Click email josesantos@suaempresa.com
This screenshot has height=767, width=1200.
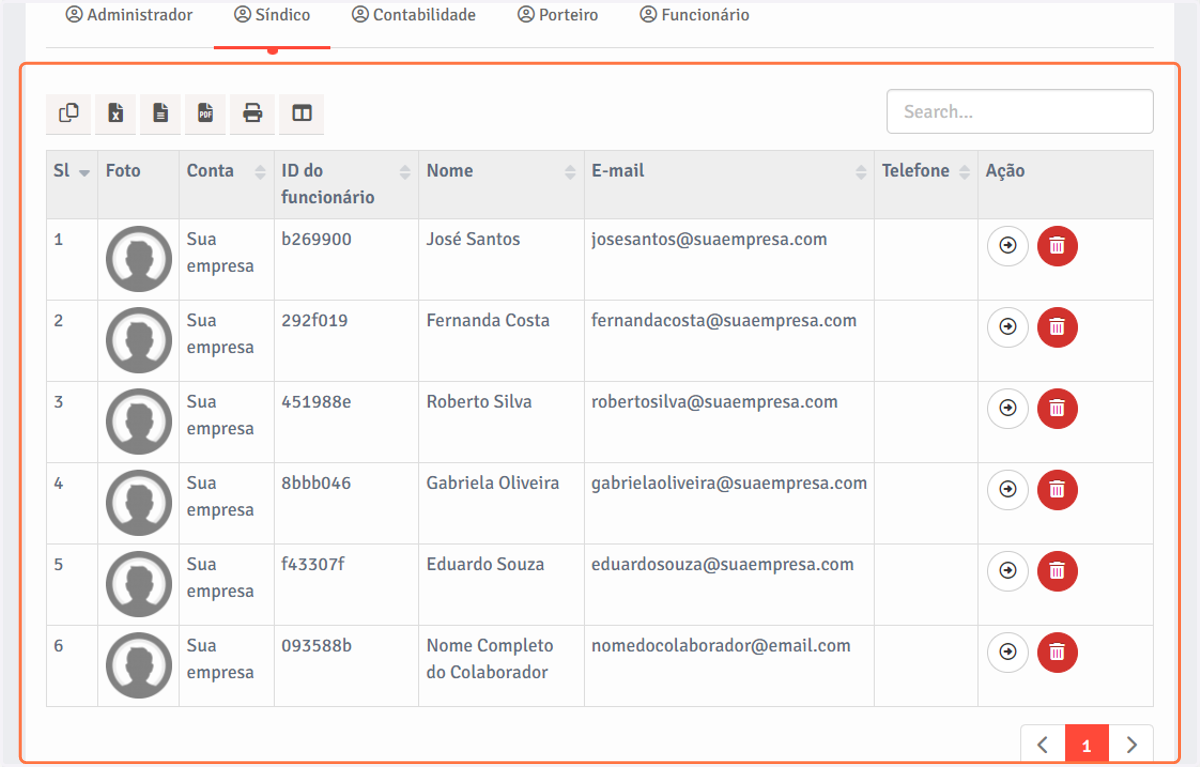click(x=709, y=240)
